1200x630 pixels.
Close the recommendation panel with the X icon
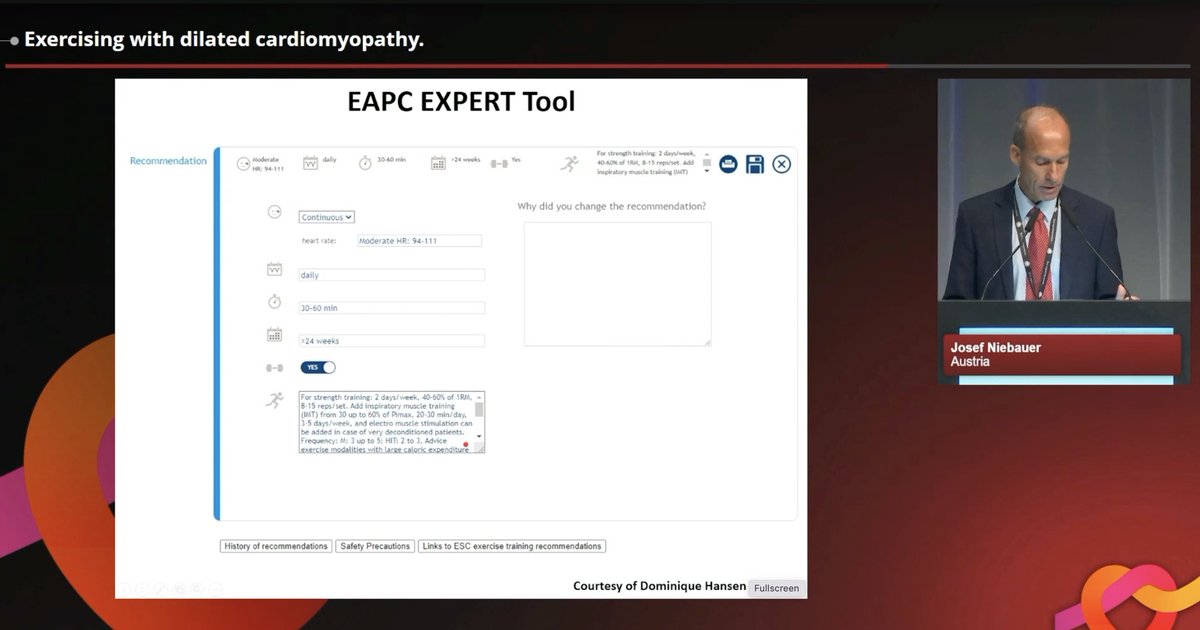click(781, 164)
